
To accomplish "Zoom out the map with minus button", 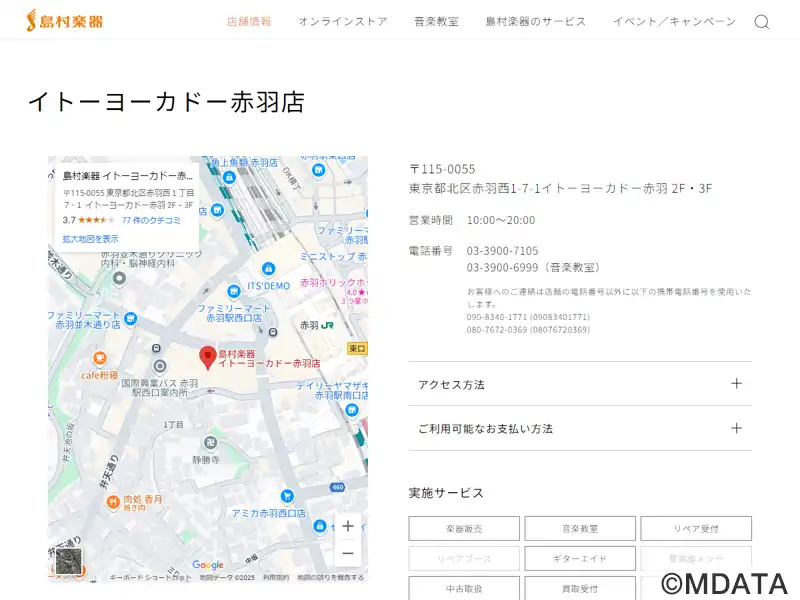I will point(348,553).
